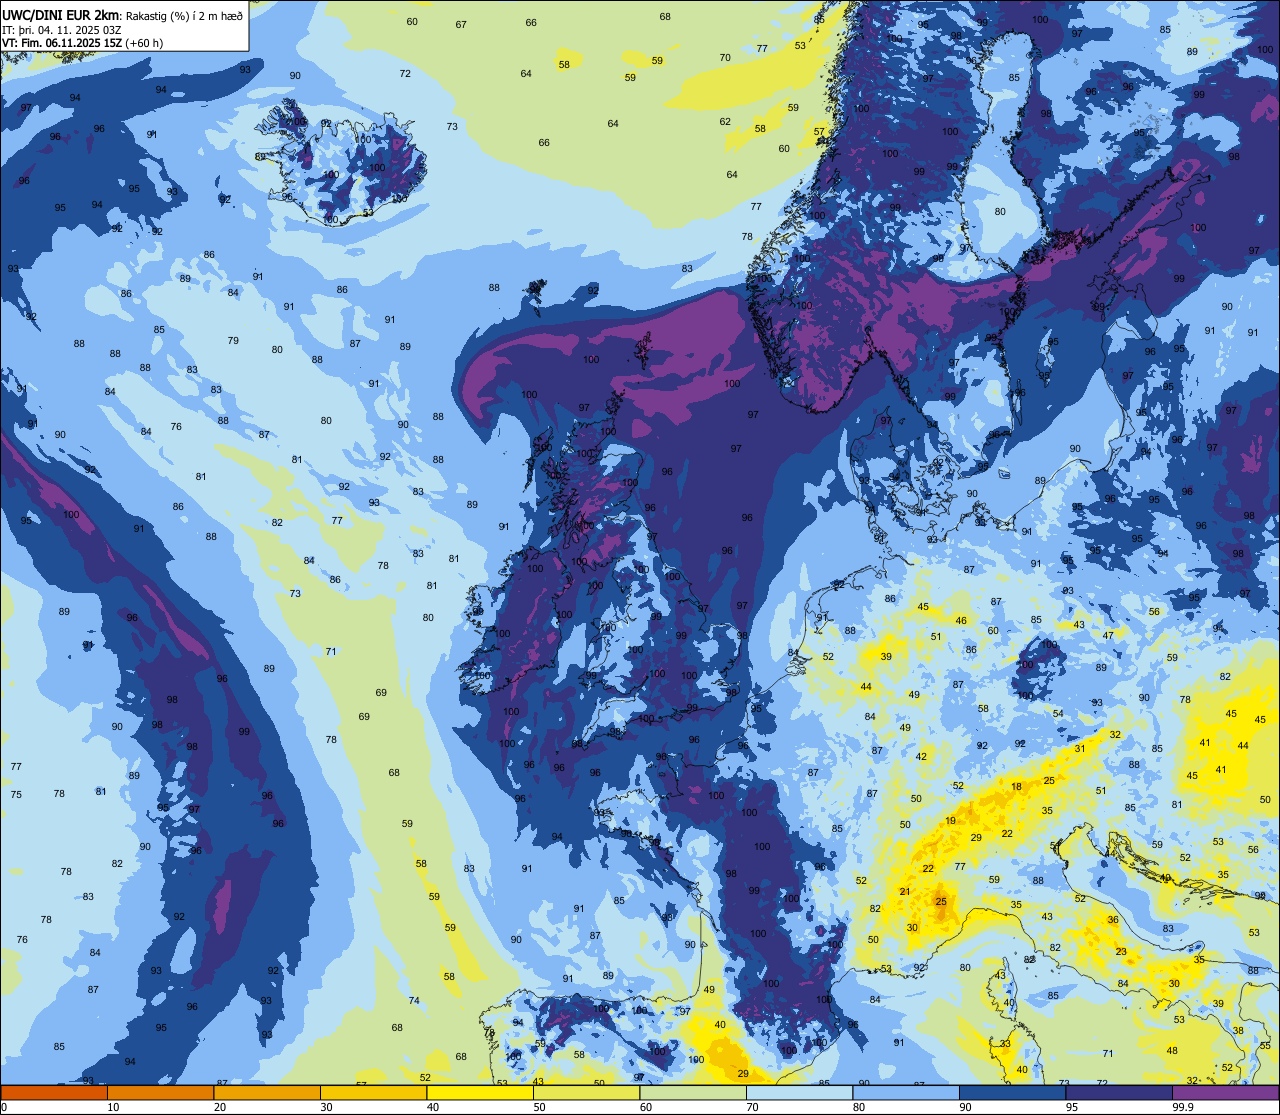Click the '20' legend tick label

[220, 1107]
